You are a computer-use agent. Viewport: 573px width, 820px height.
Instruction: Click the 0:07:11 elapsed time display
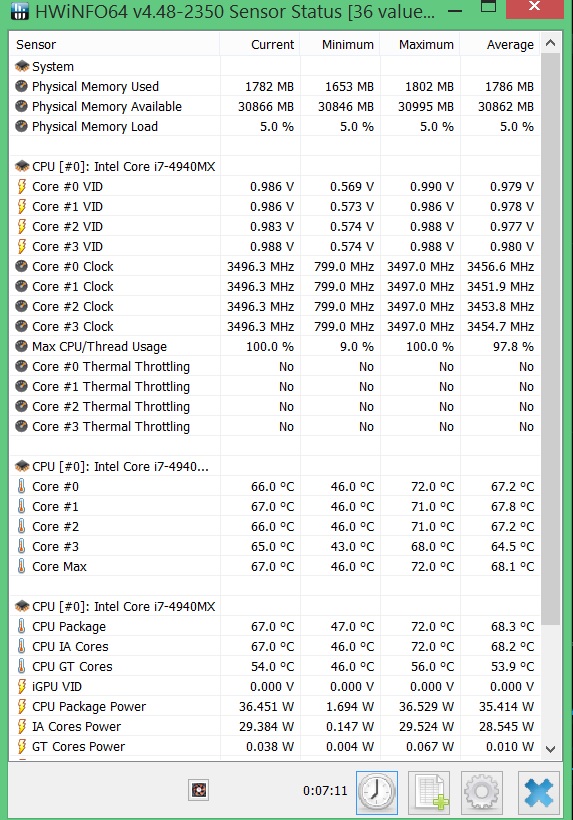pos(325,790)
